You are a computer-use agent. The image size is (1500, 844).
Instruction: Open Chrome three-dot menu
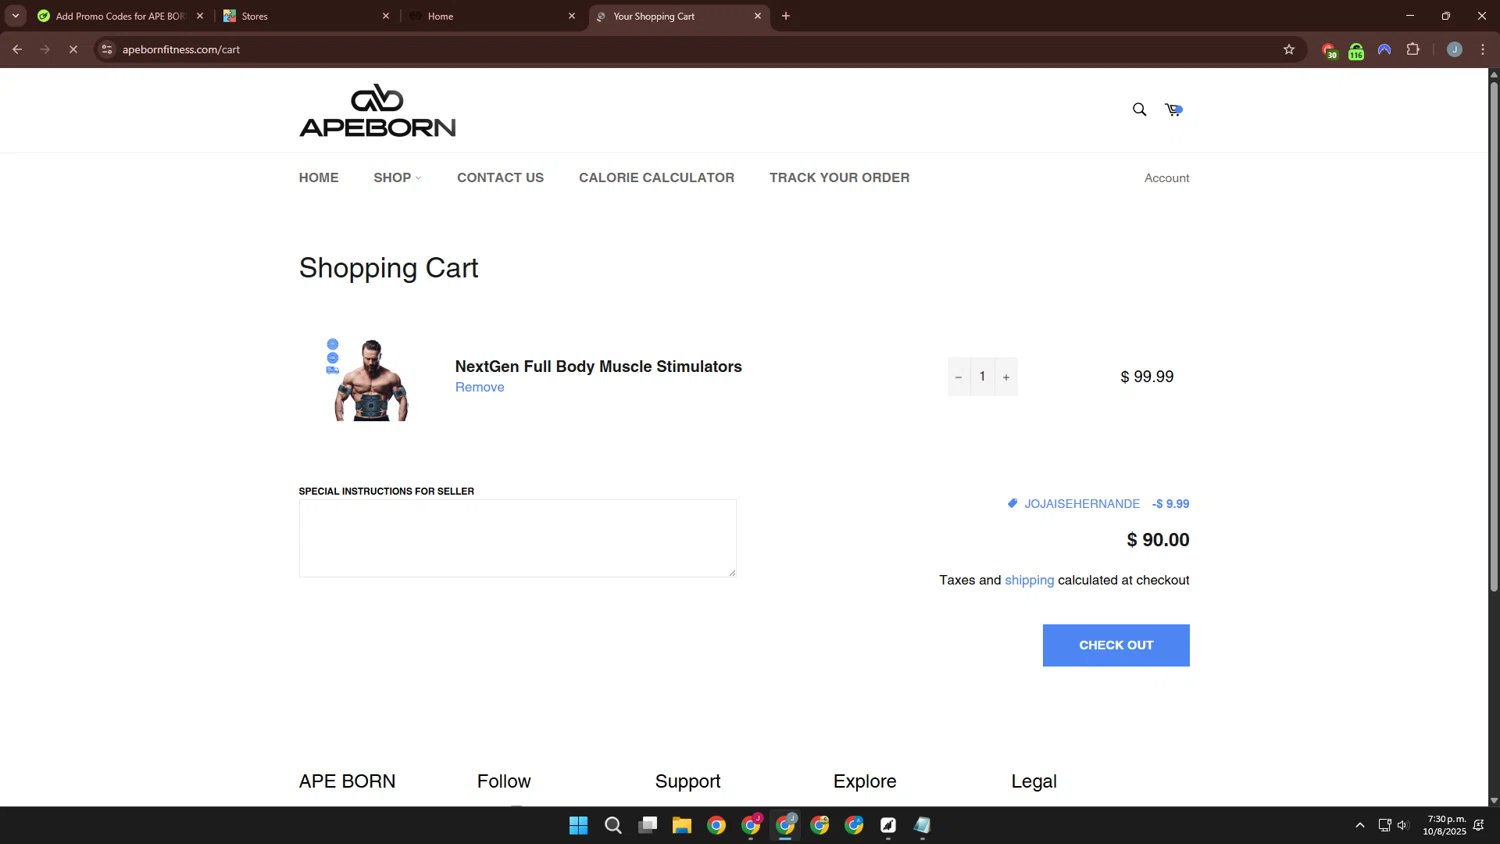point(1483,49)
